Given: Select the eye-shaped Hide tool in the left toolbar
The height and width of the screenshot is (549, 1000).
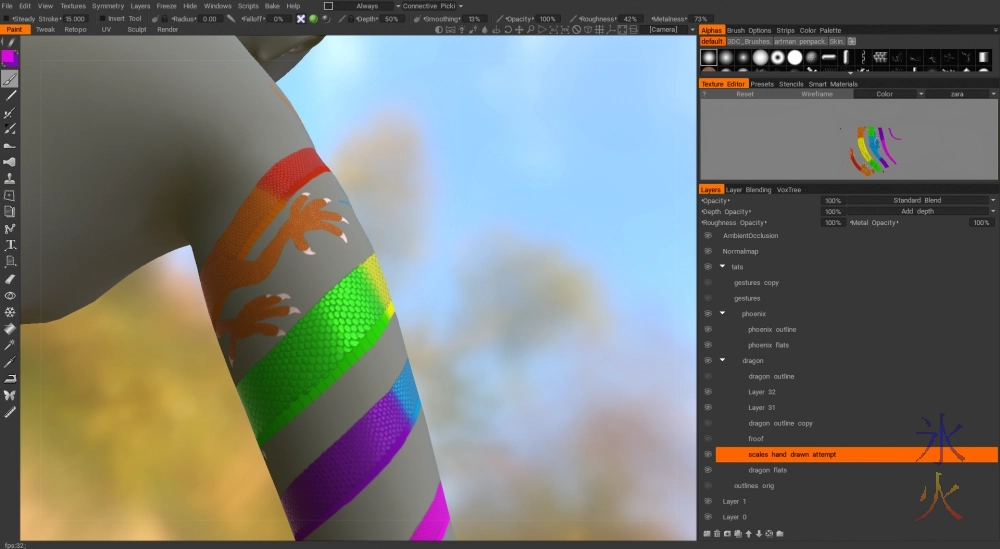Looking at the screenshot, I should tap(10, 296).
